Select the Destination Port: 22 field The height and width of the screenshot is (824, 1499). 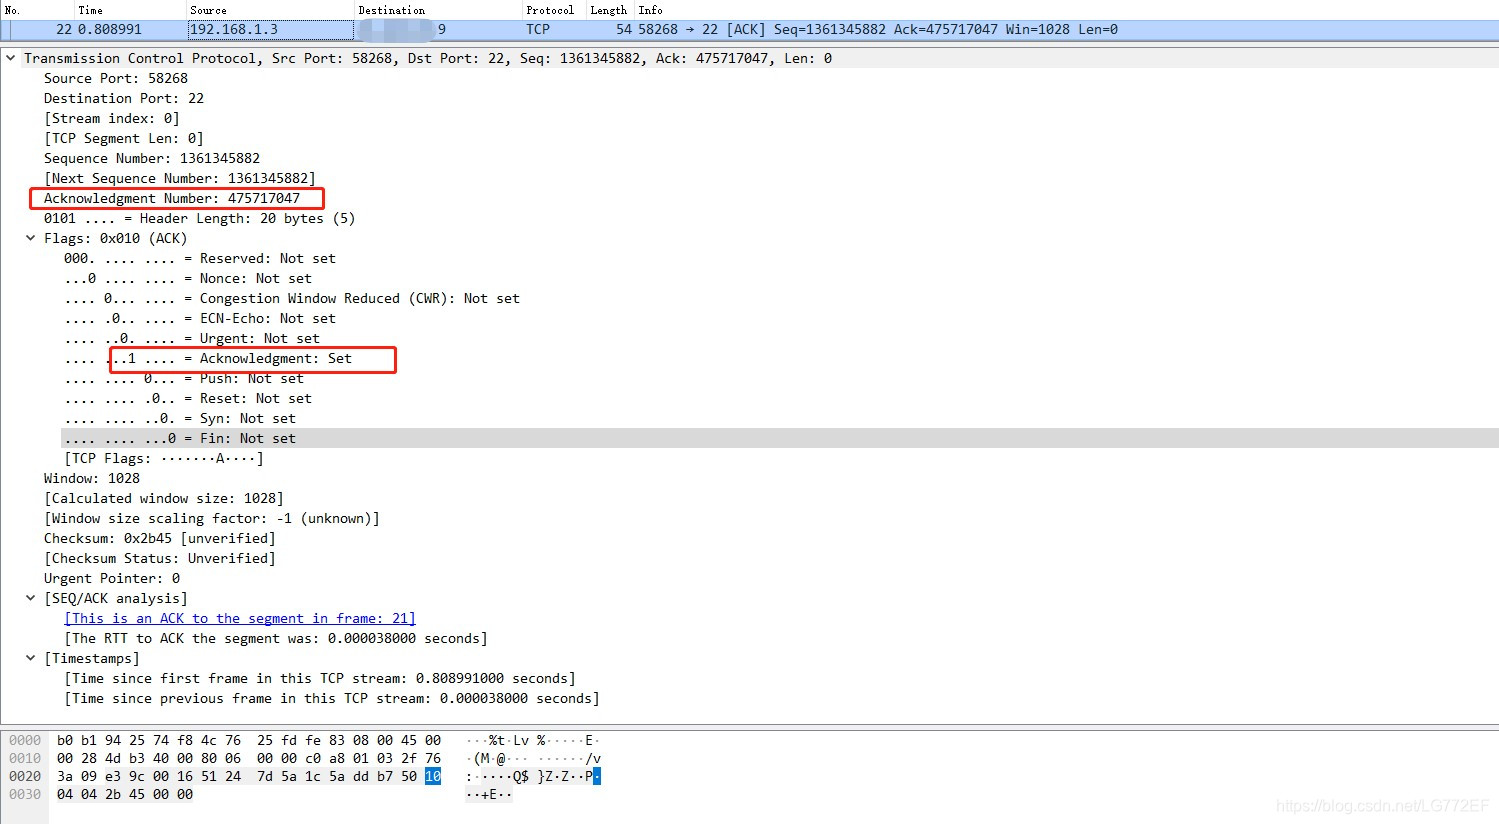coord(124,98)
